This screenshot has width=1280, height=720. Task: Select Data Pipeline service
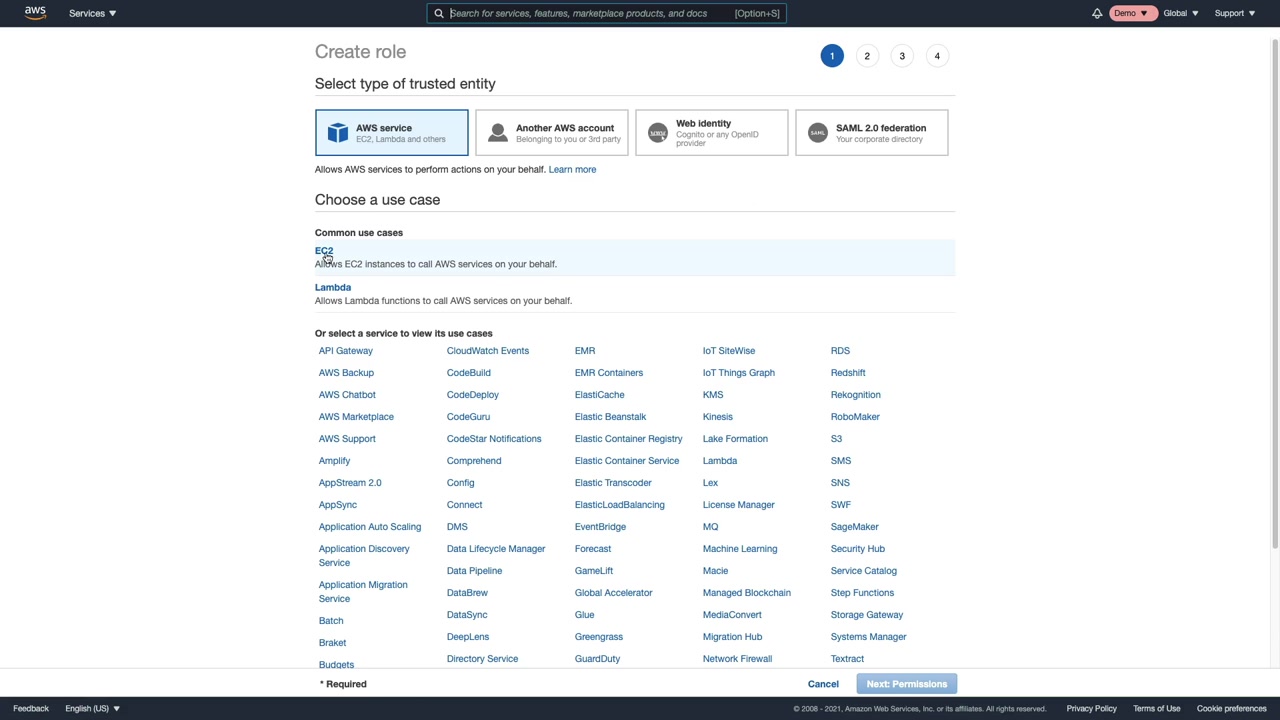click(x=475, y=571)
